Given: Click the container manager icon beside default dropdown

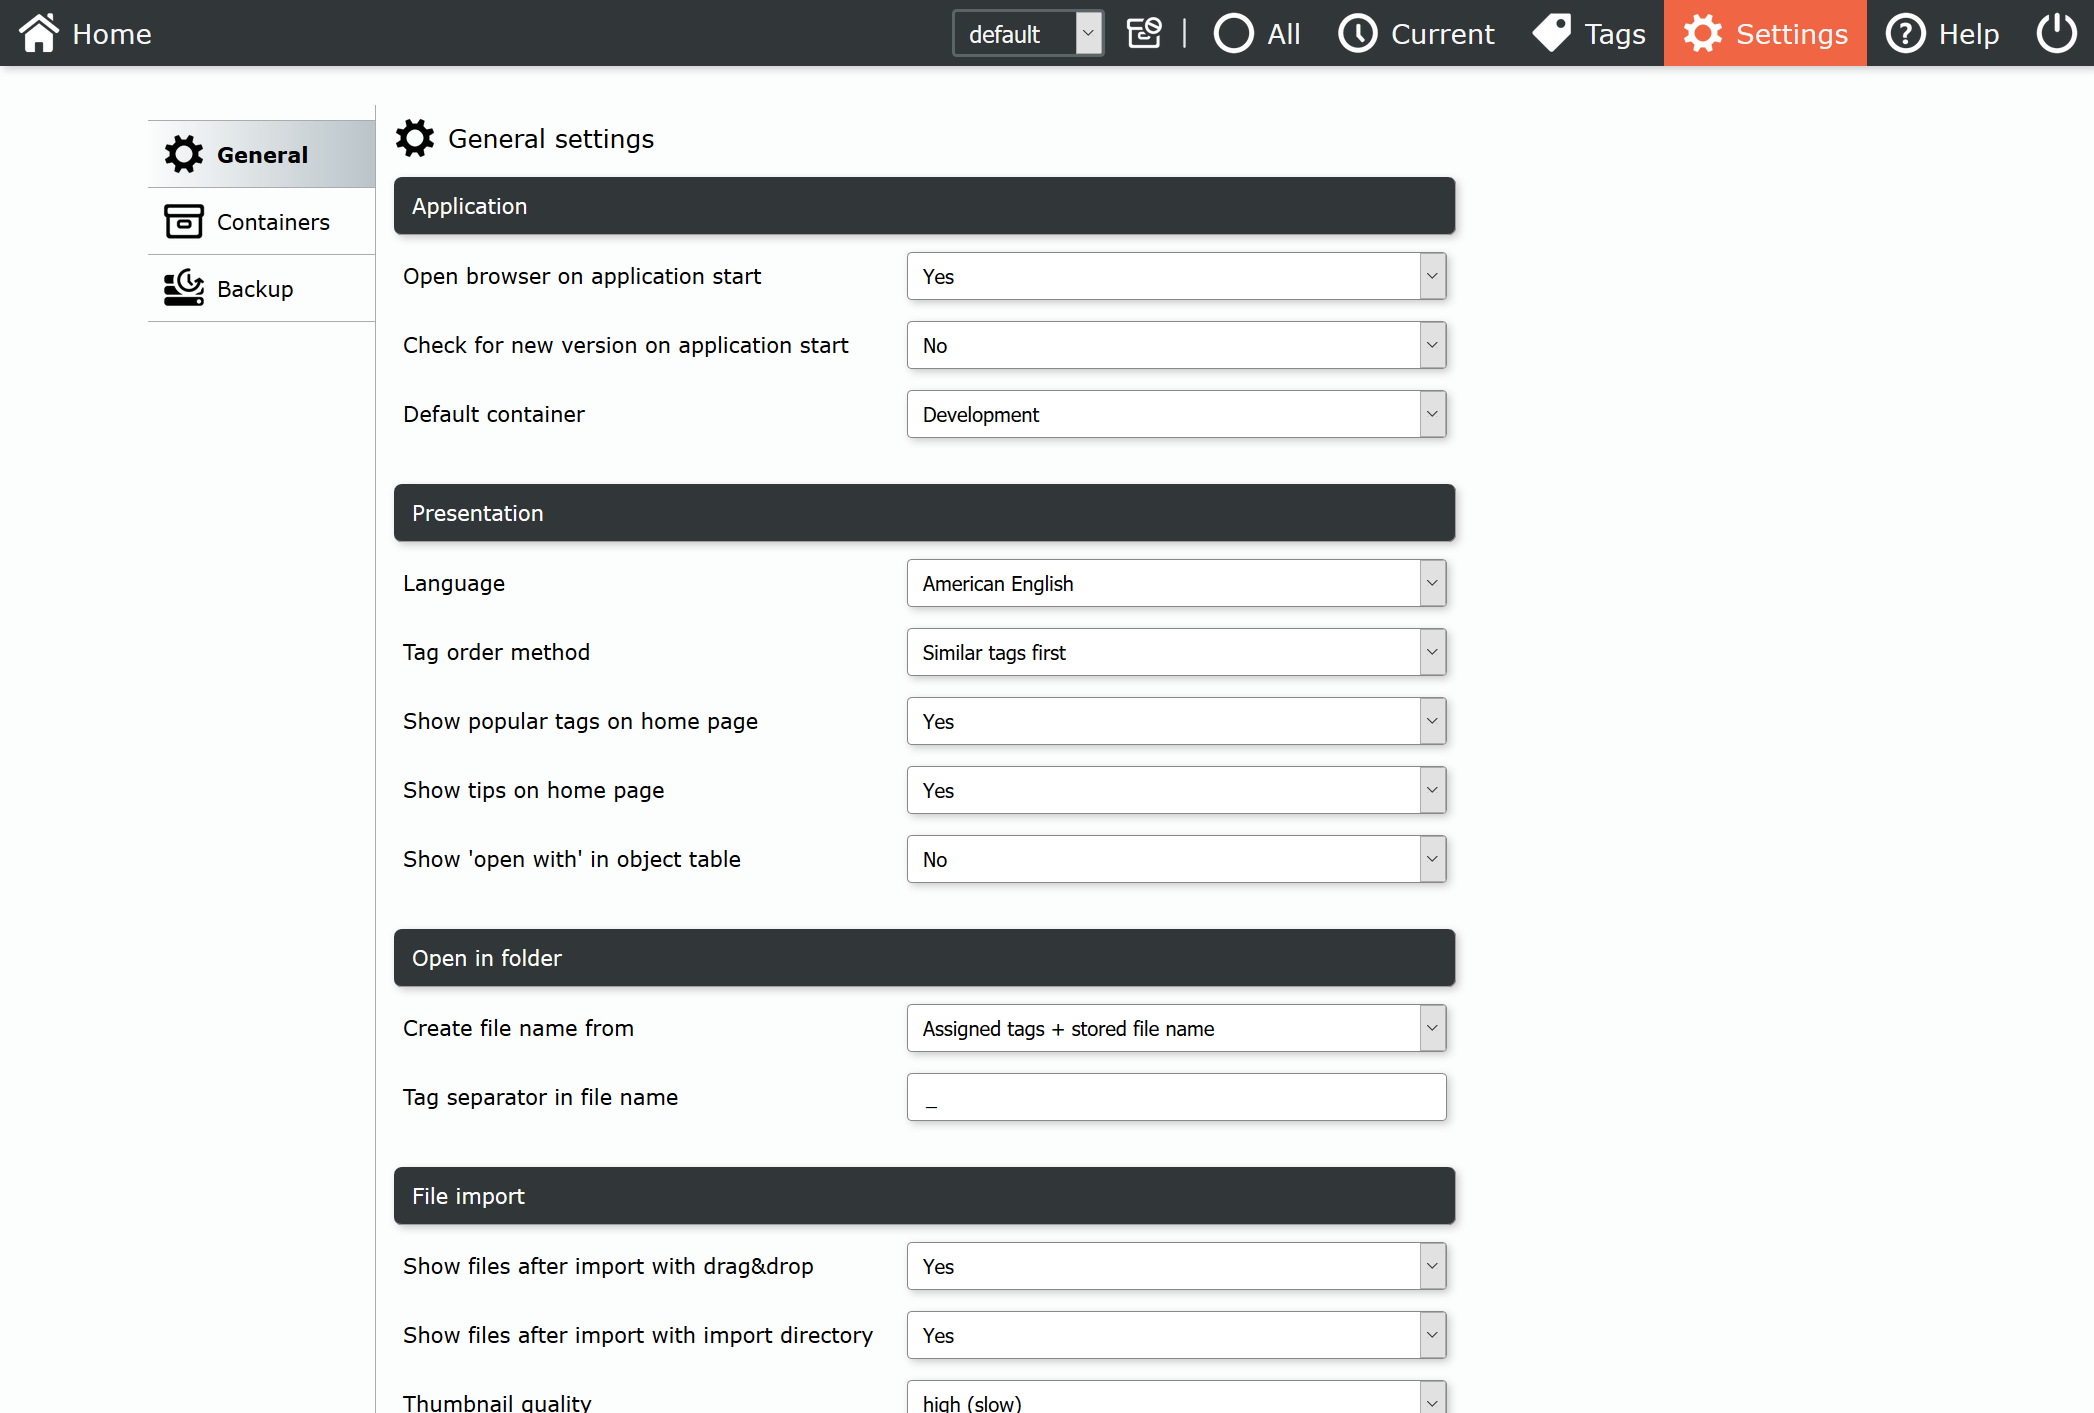Looking at the screenshot, I should (1144, 33).
